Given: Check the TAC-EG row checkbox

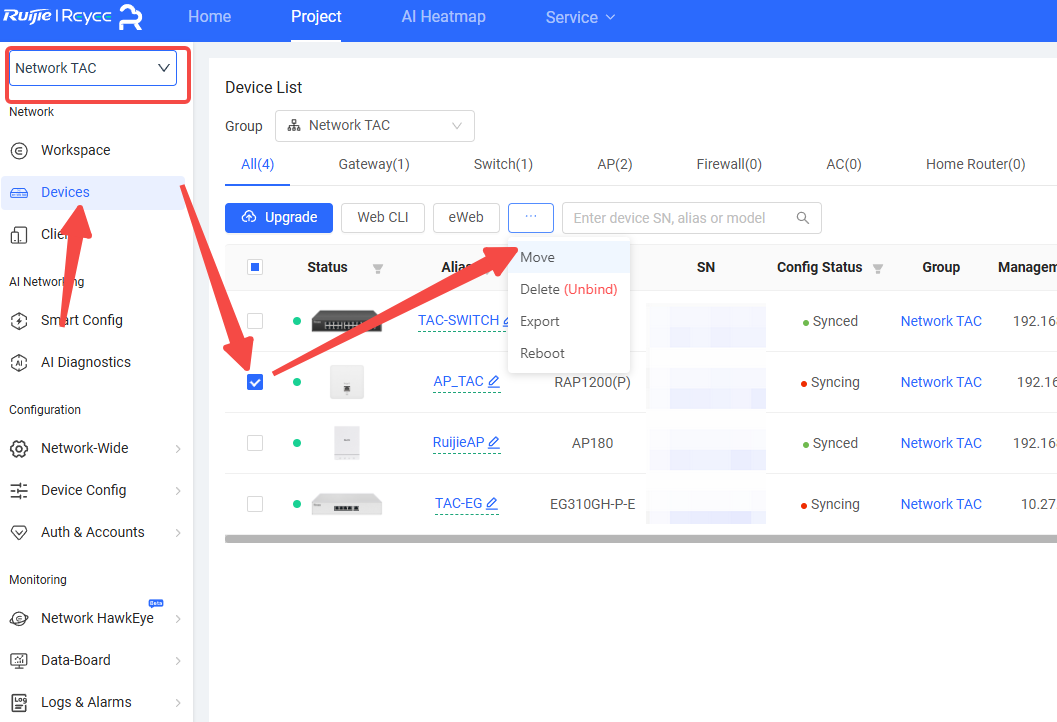Looking at the screenshot, I should 255,504.
